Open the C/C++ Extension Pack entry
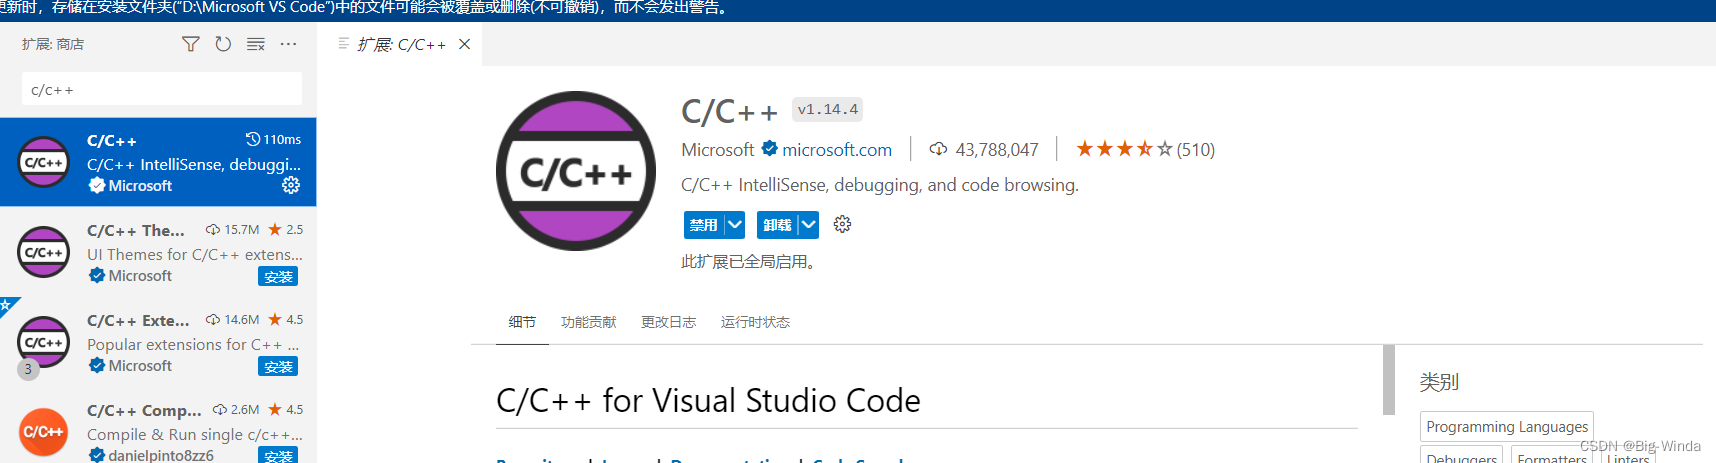The height and width of the screenshot is (463, 1716). pos(158,342)
